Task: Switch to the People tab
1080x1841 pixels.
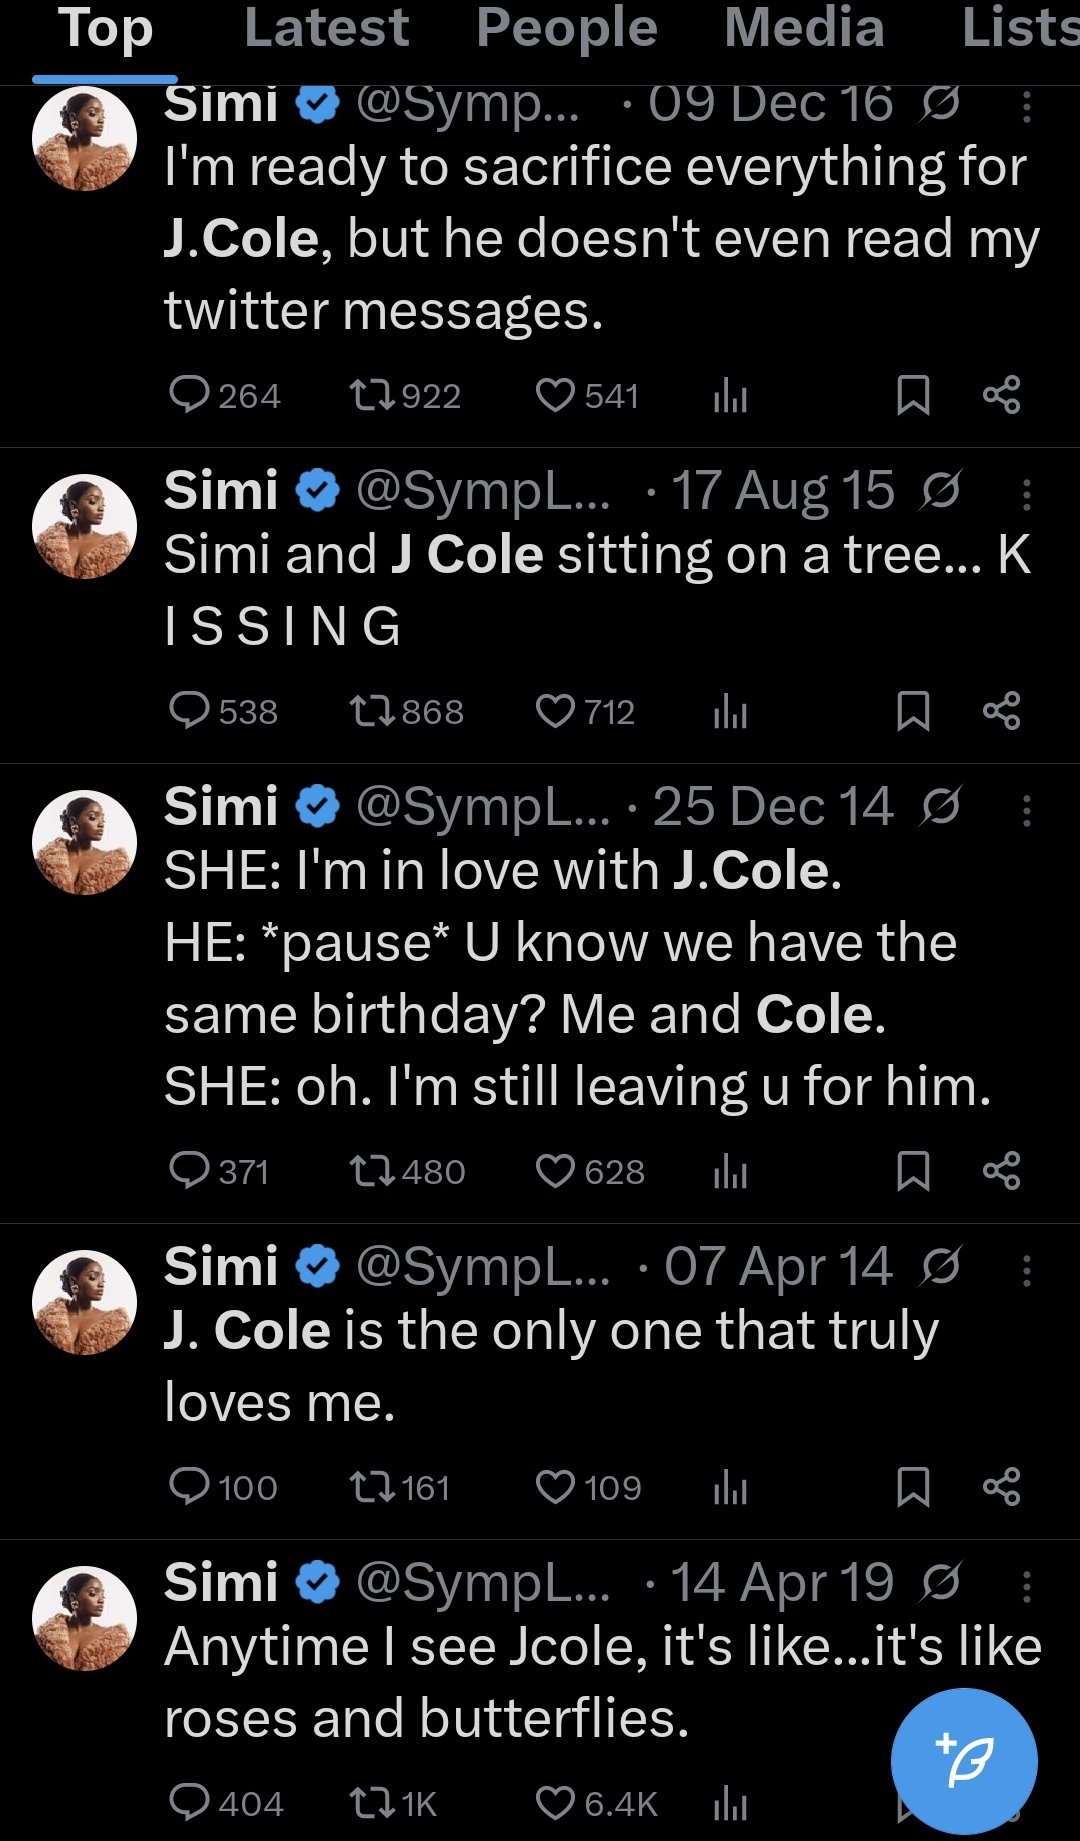Action: click(x=566, y=28)
